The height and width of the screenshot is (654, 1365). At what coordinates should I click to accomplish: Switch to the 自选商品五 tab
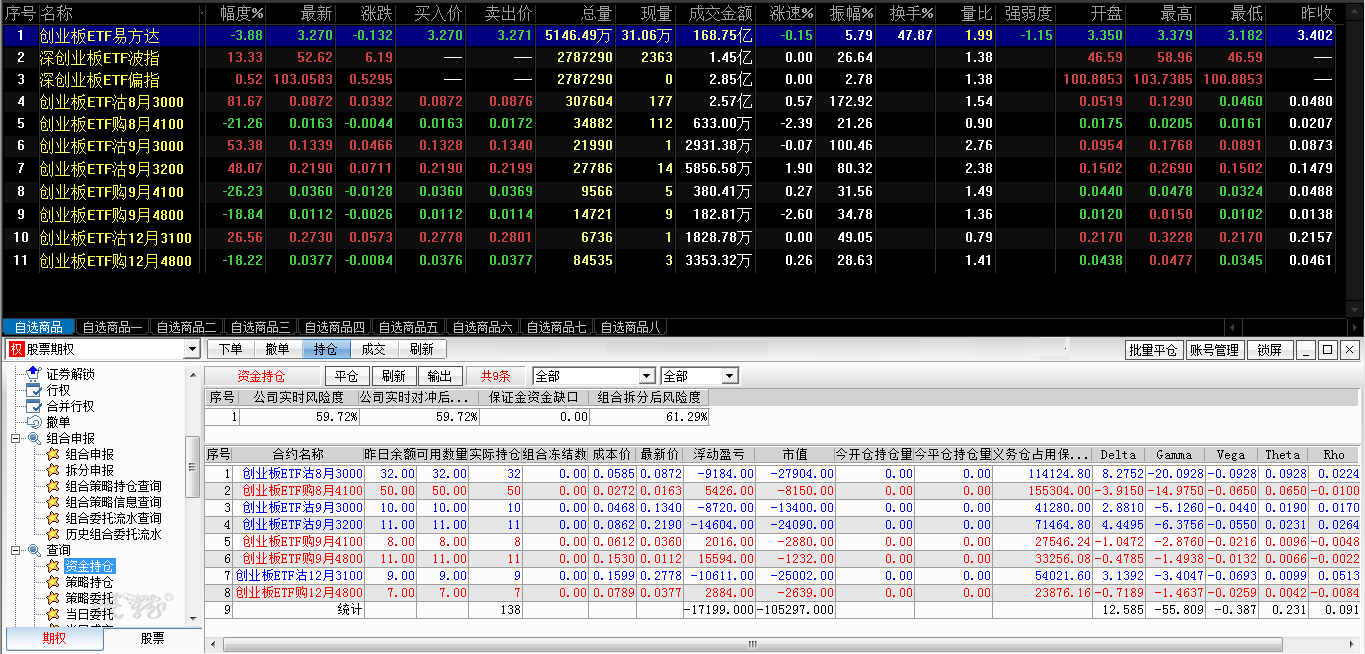pos(408,327)
